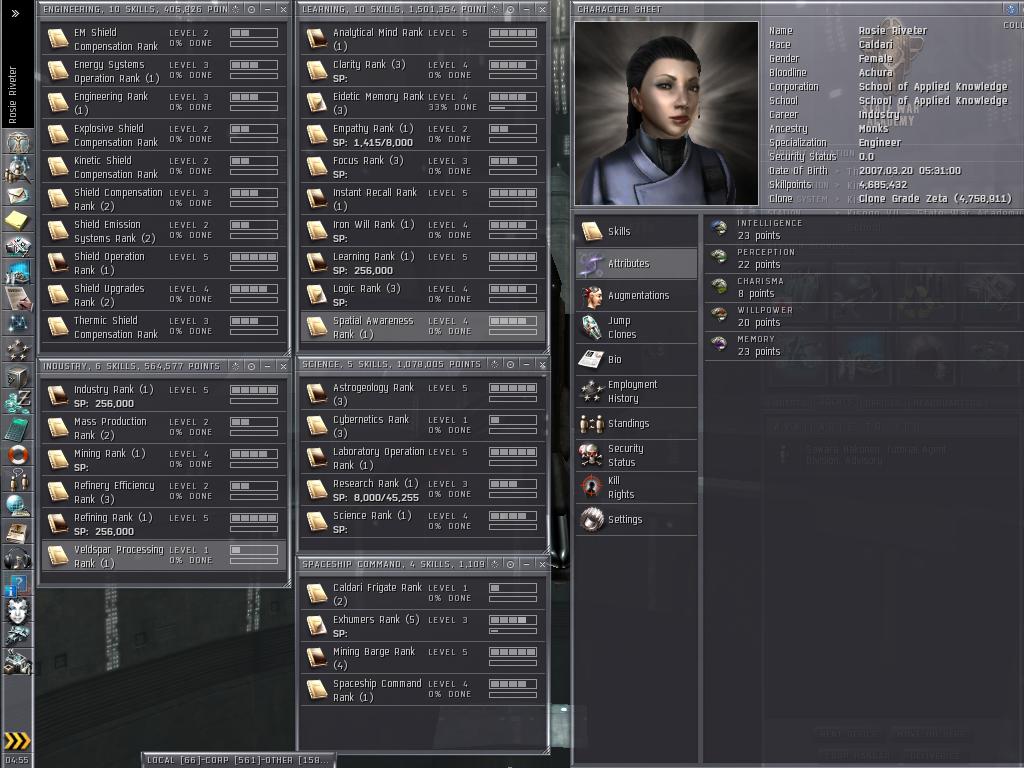Open the corporation stars sidebar icon

tap(18, 350)
